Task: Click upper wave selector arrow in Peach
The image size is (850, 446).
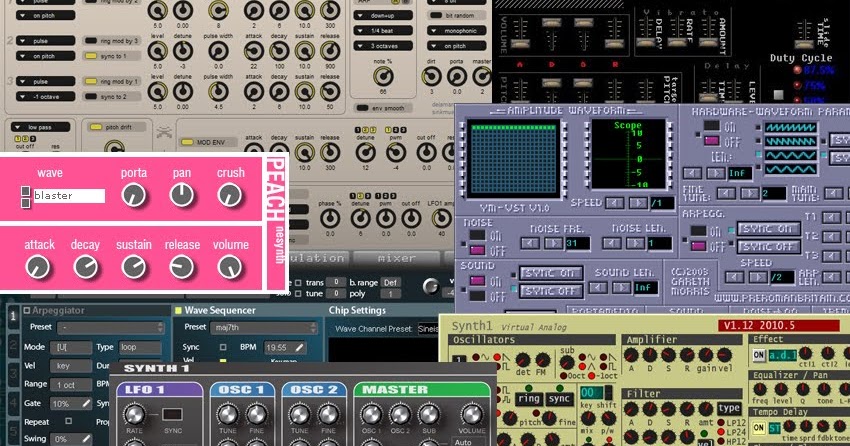Action: click(x=25, y=191)
